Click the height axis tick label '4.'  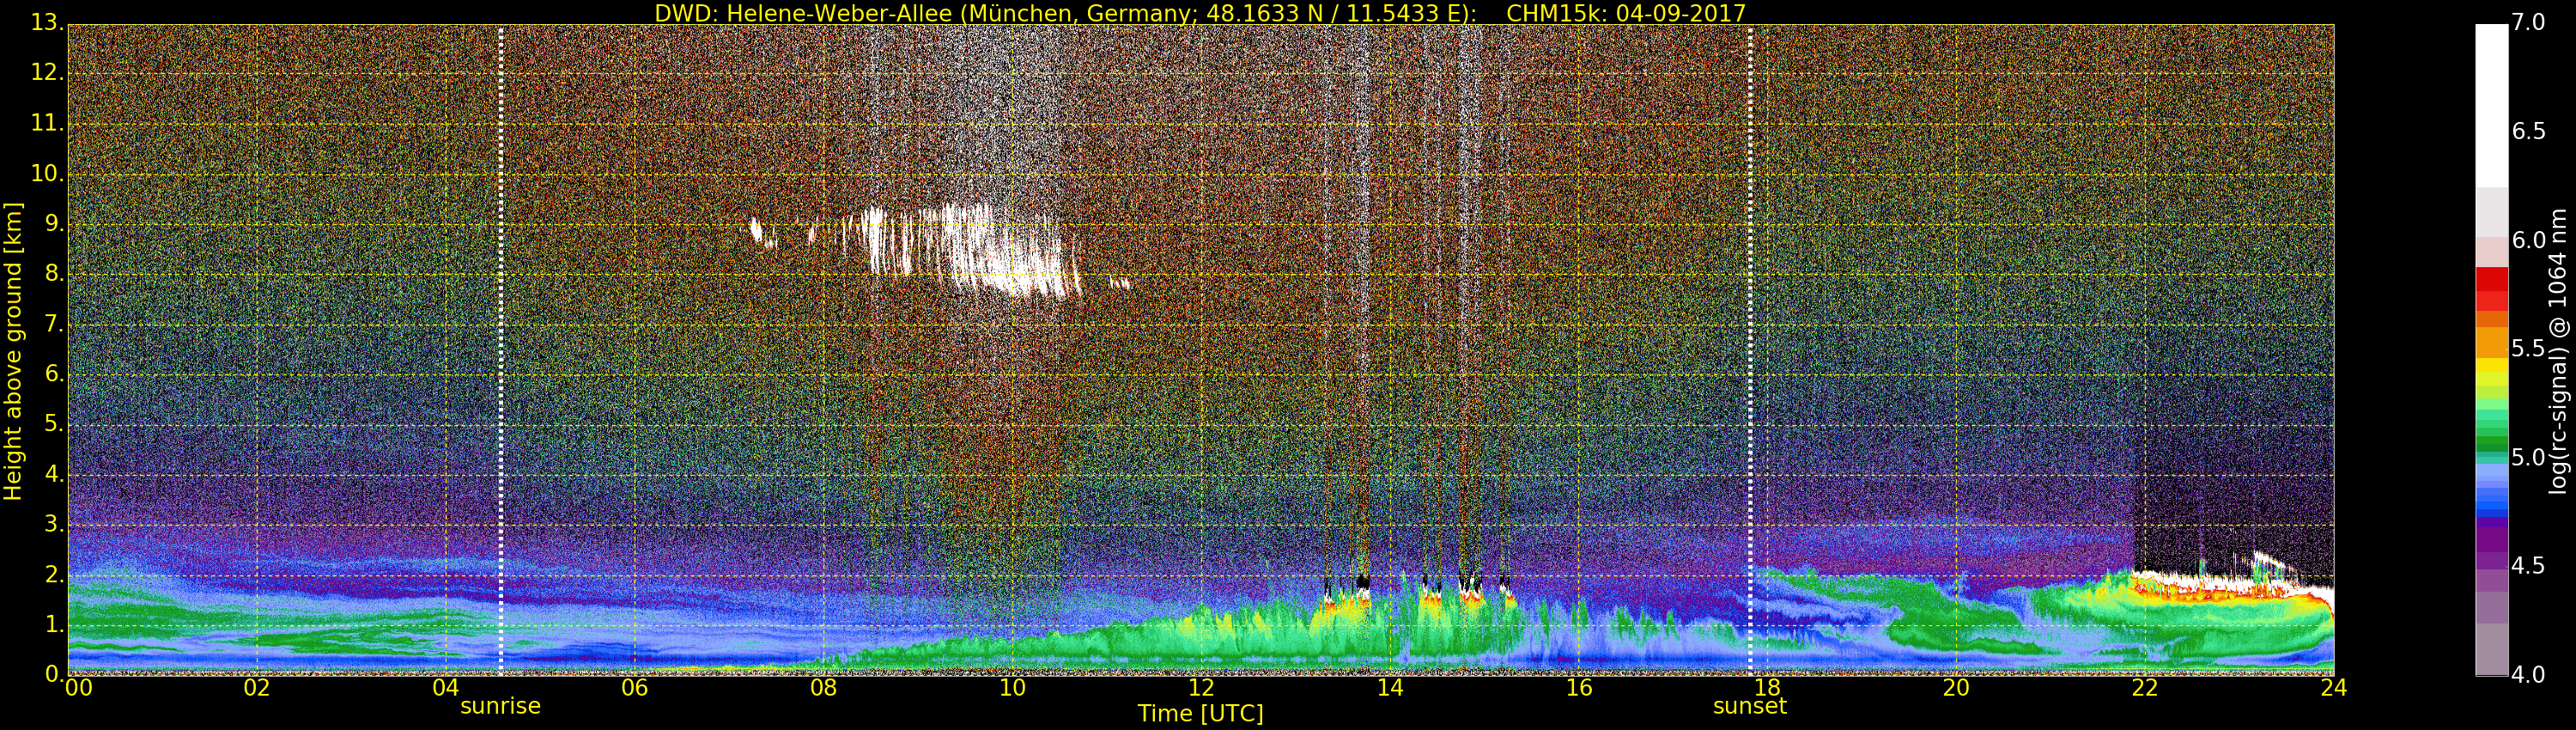click(x=54, y=474)
